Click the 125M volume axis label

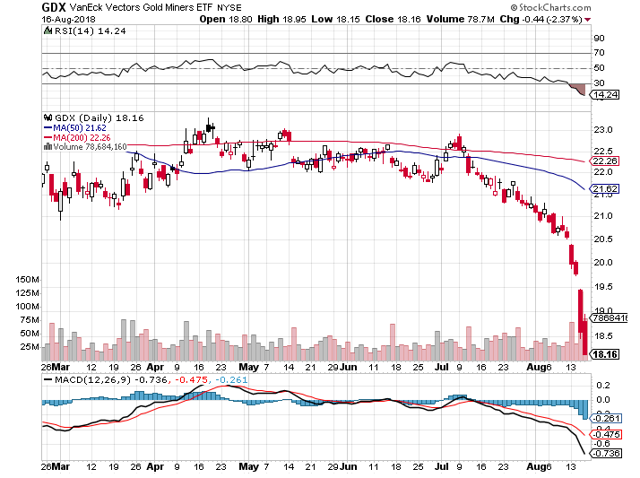point(27,293)
